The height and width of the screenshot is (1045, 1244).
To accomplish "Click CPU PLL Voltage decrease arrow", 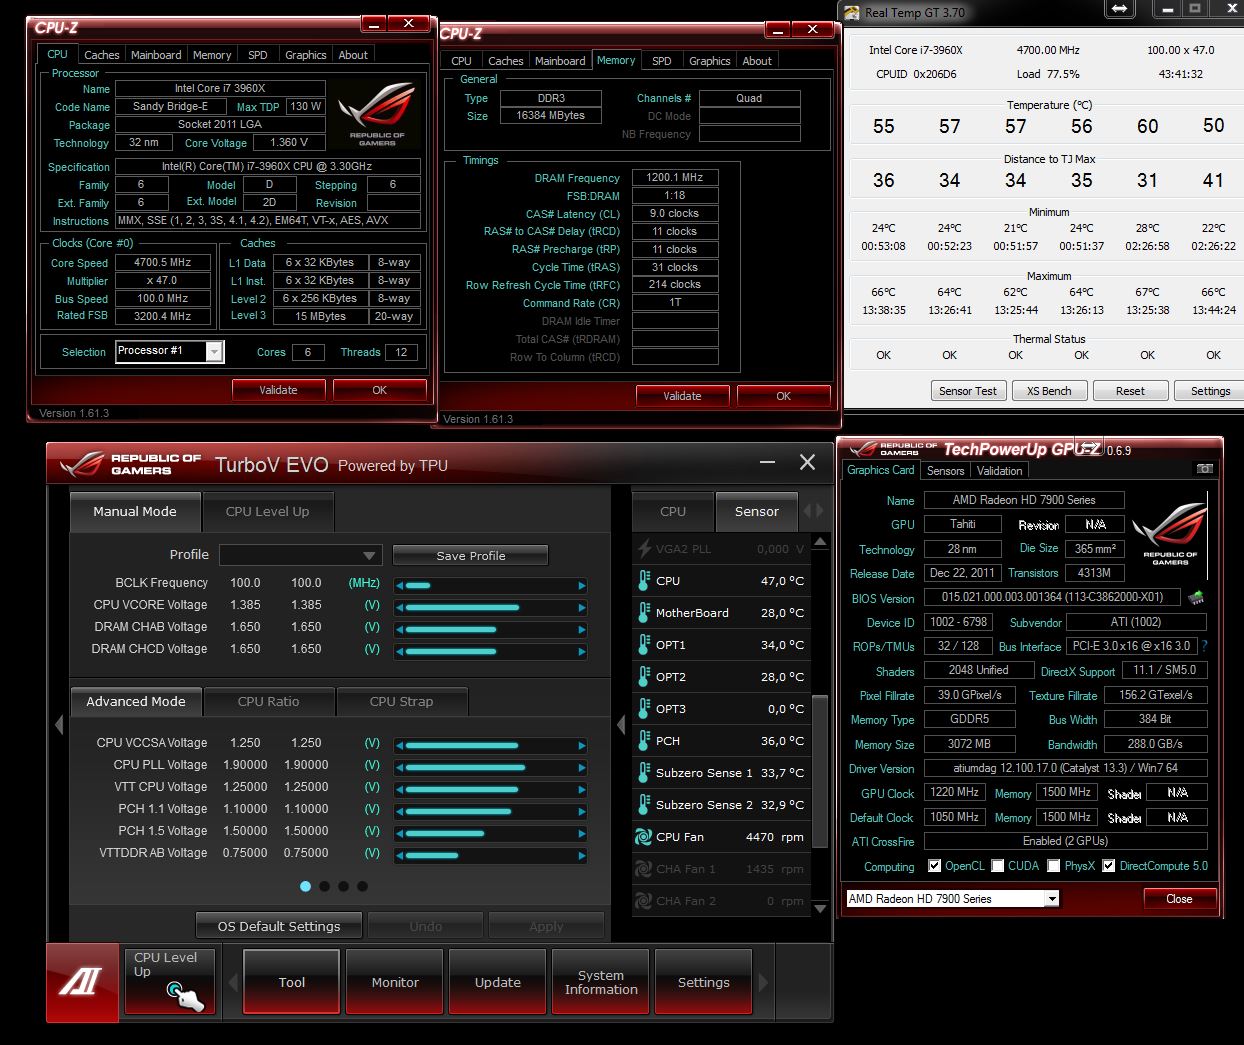I will click(x=400, y=767).
